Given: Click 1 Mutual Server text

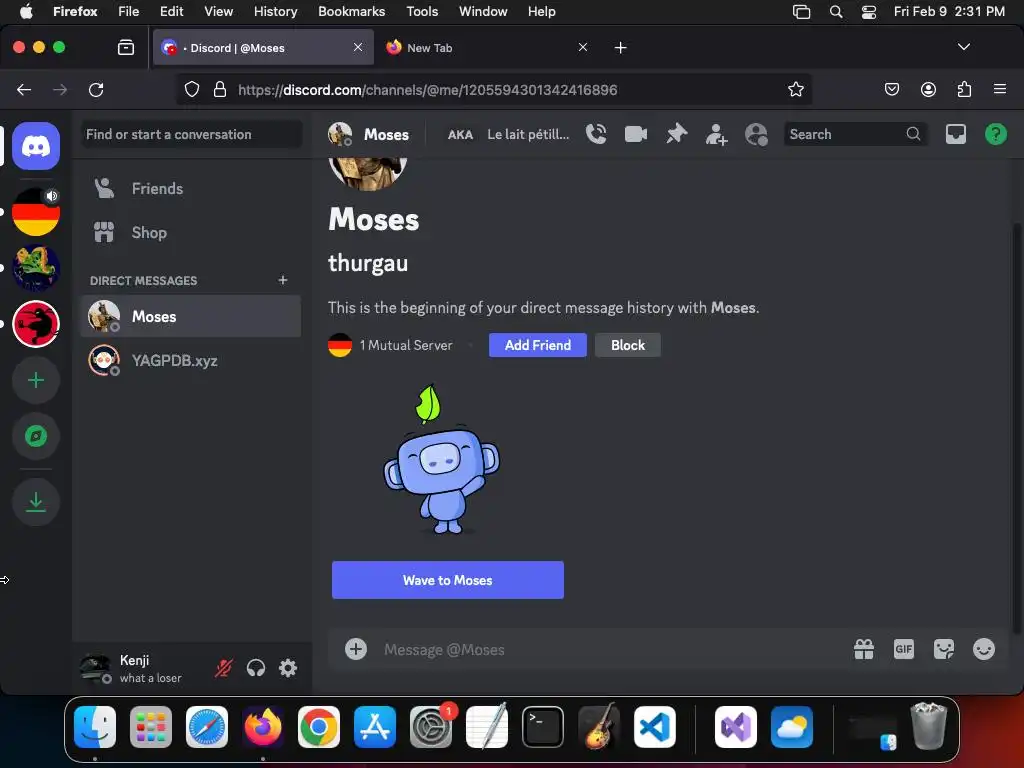Looking at the screenshot, I should pos(406,345).
